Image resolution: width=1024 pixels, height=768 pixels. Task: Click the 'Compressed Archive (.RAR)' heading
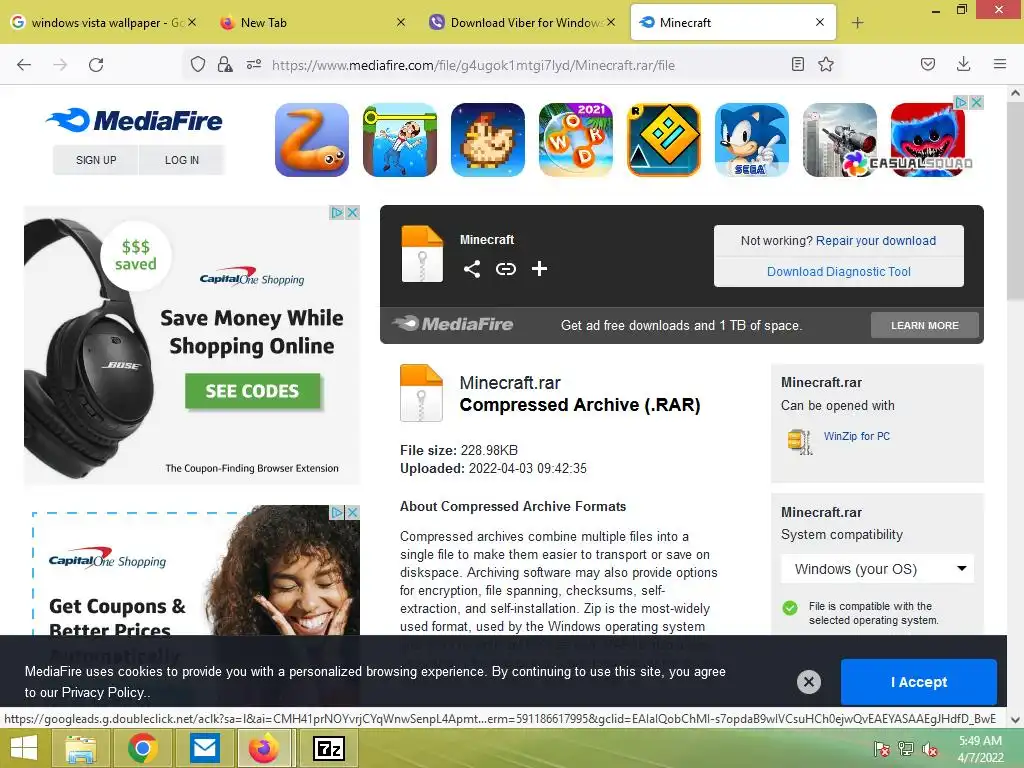point(580,405)
